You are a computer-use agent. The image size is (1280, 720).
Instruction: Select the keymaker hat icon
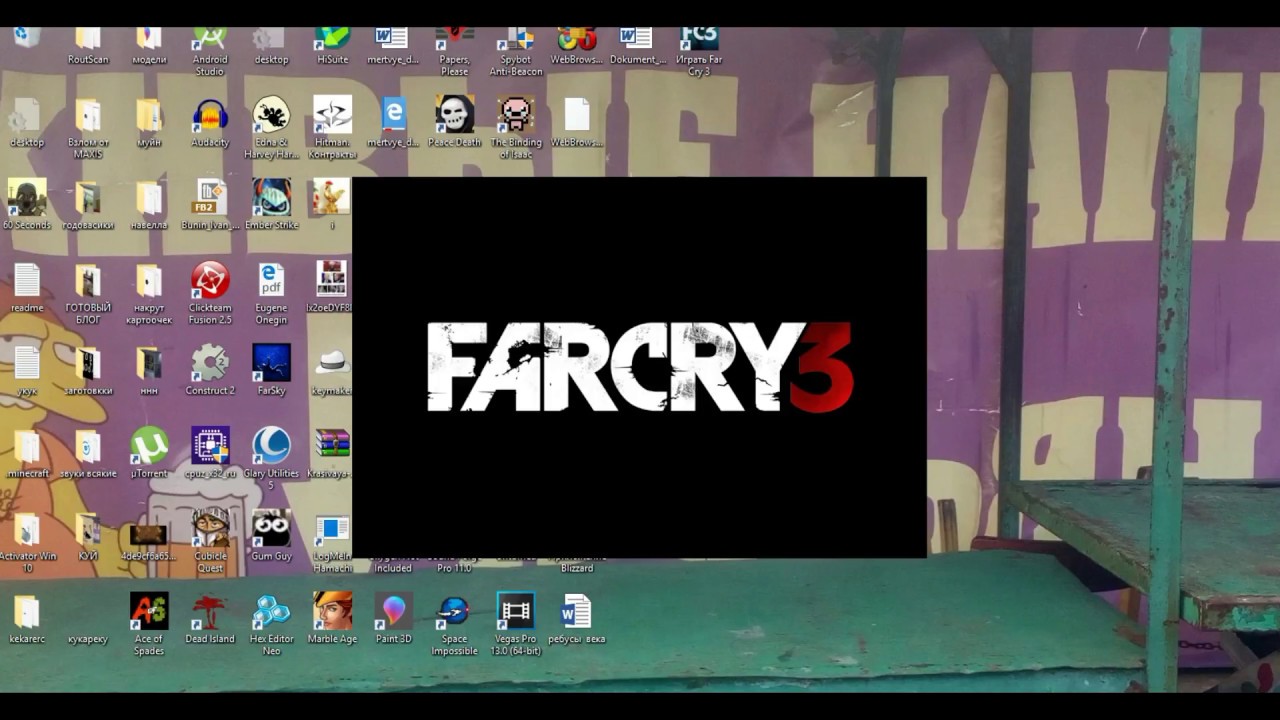(x=332, y=370)
